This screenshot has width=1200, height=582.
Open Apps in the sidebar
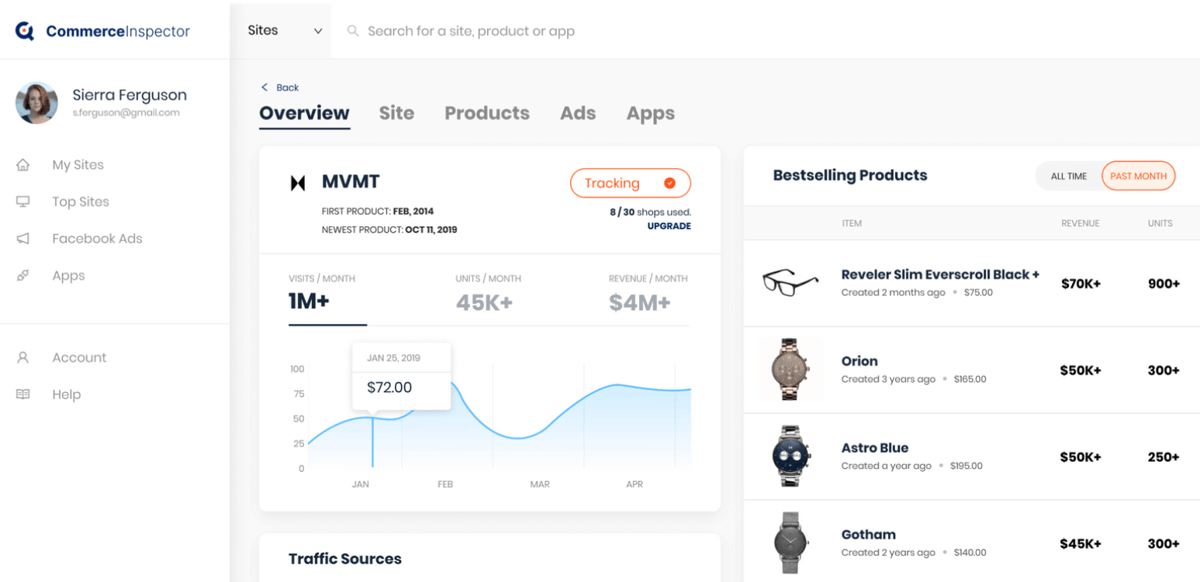pos(68,276)
